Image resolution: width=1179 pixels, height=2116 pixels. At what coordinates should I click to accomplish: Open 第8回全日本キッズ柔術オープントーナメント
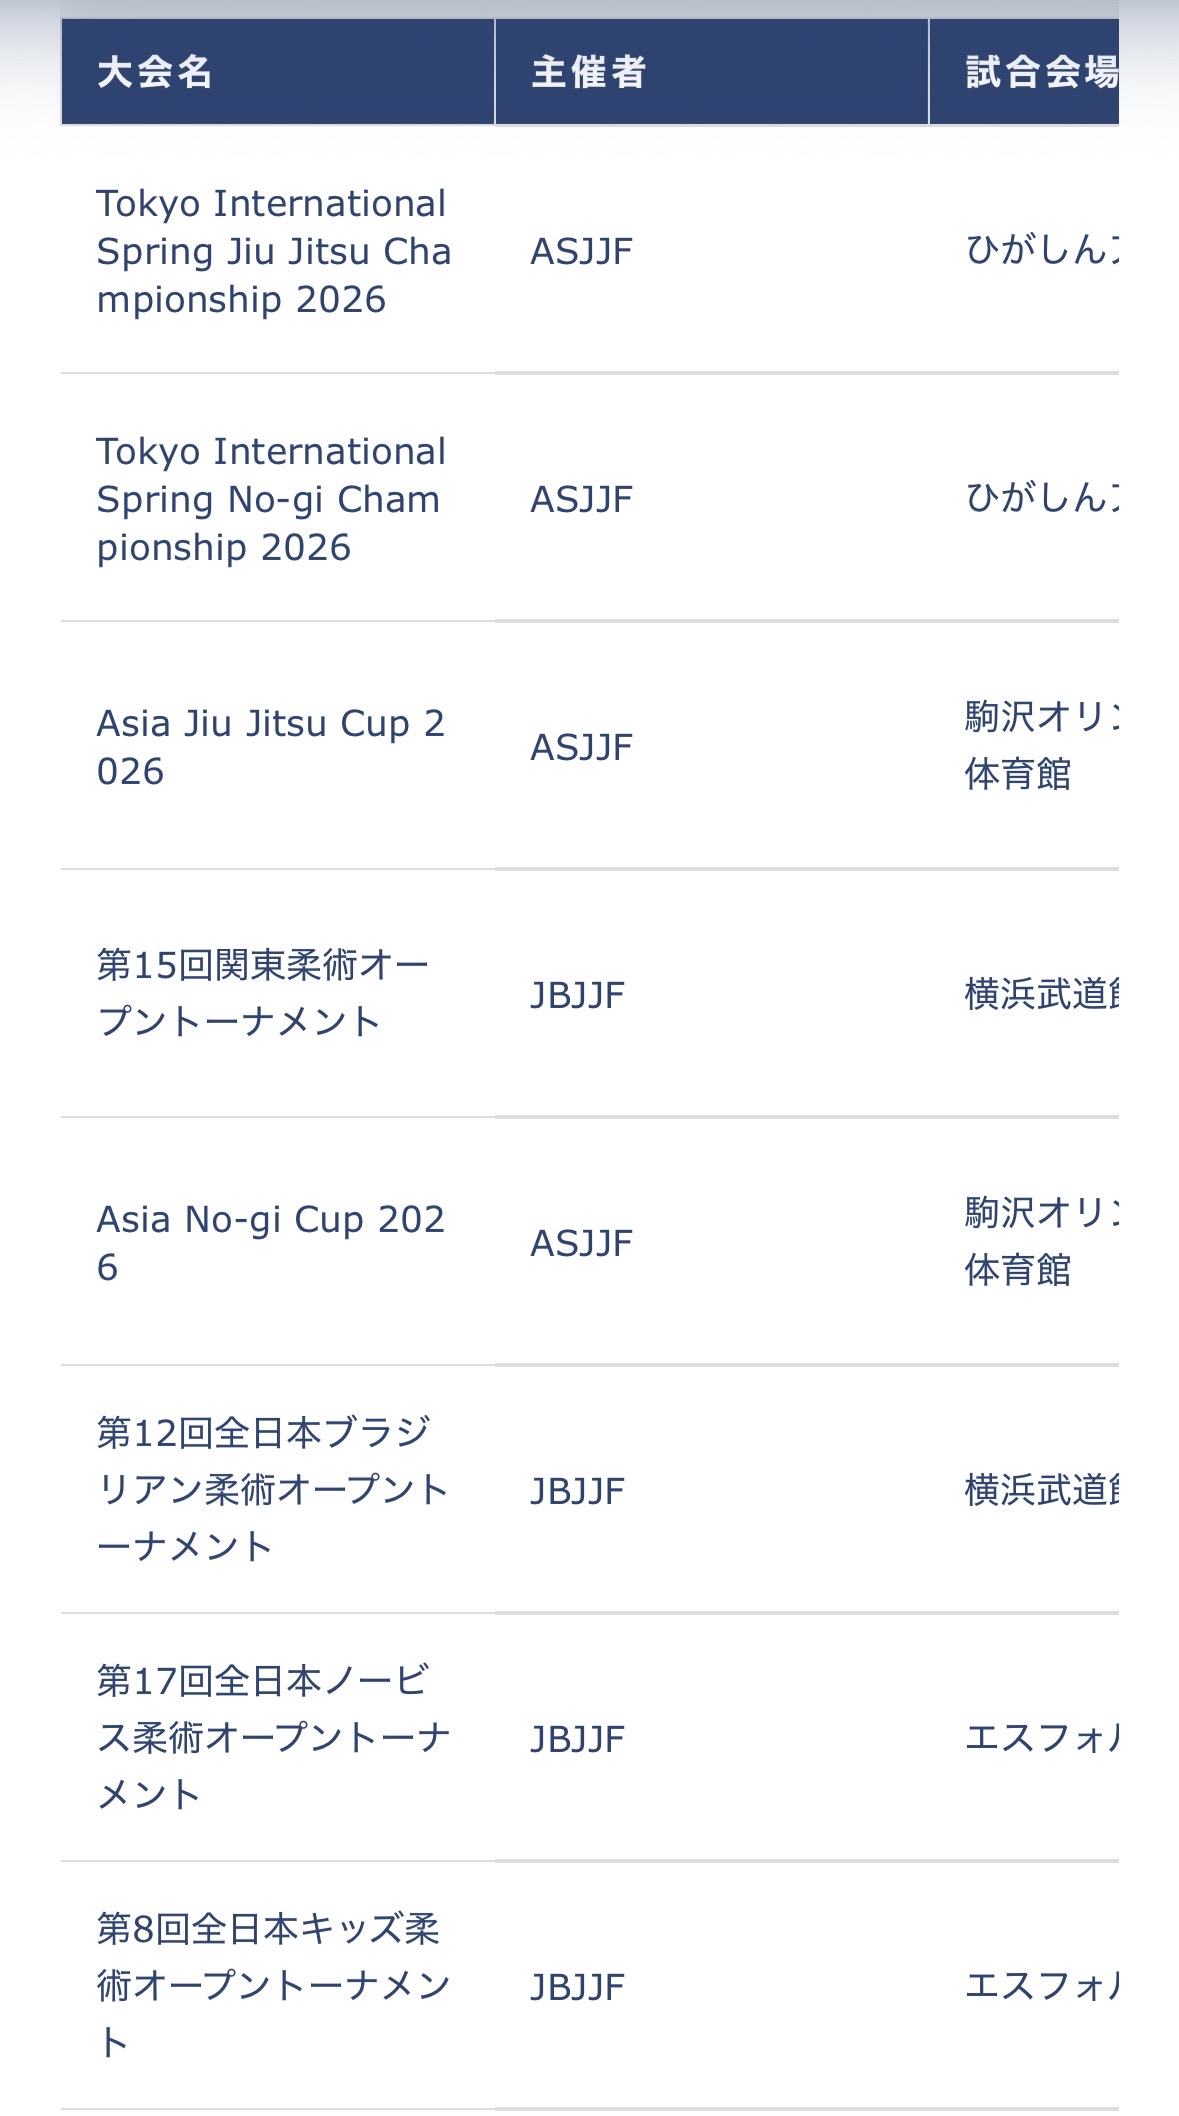point(272,1985)
